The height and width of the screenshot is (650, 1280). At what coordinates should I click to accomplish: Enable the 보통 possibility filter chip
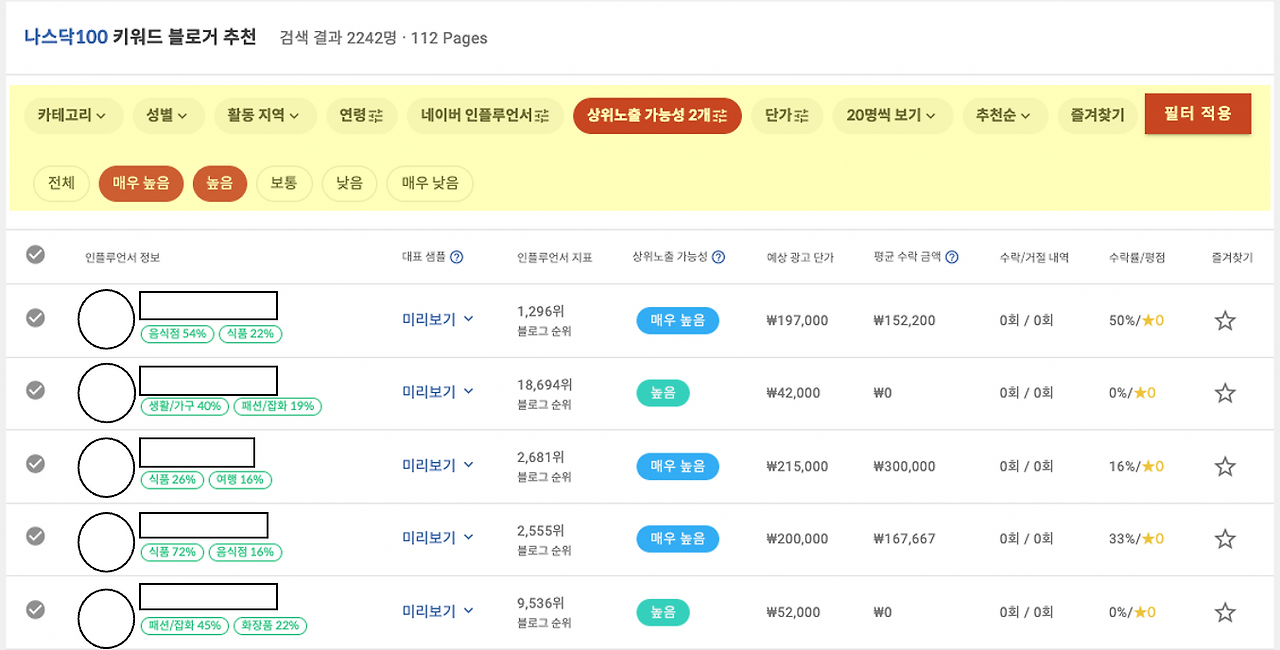tap(284, 183)
